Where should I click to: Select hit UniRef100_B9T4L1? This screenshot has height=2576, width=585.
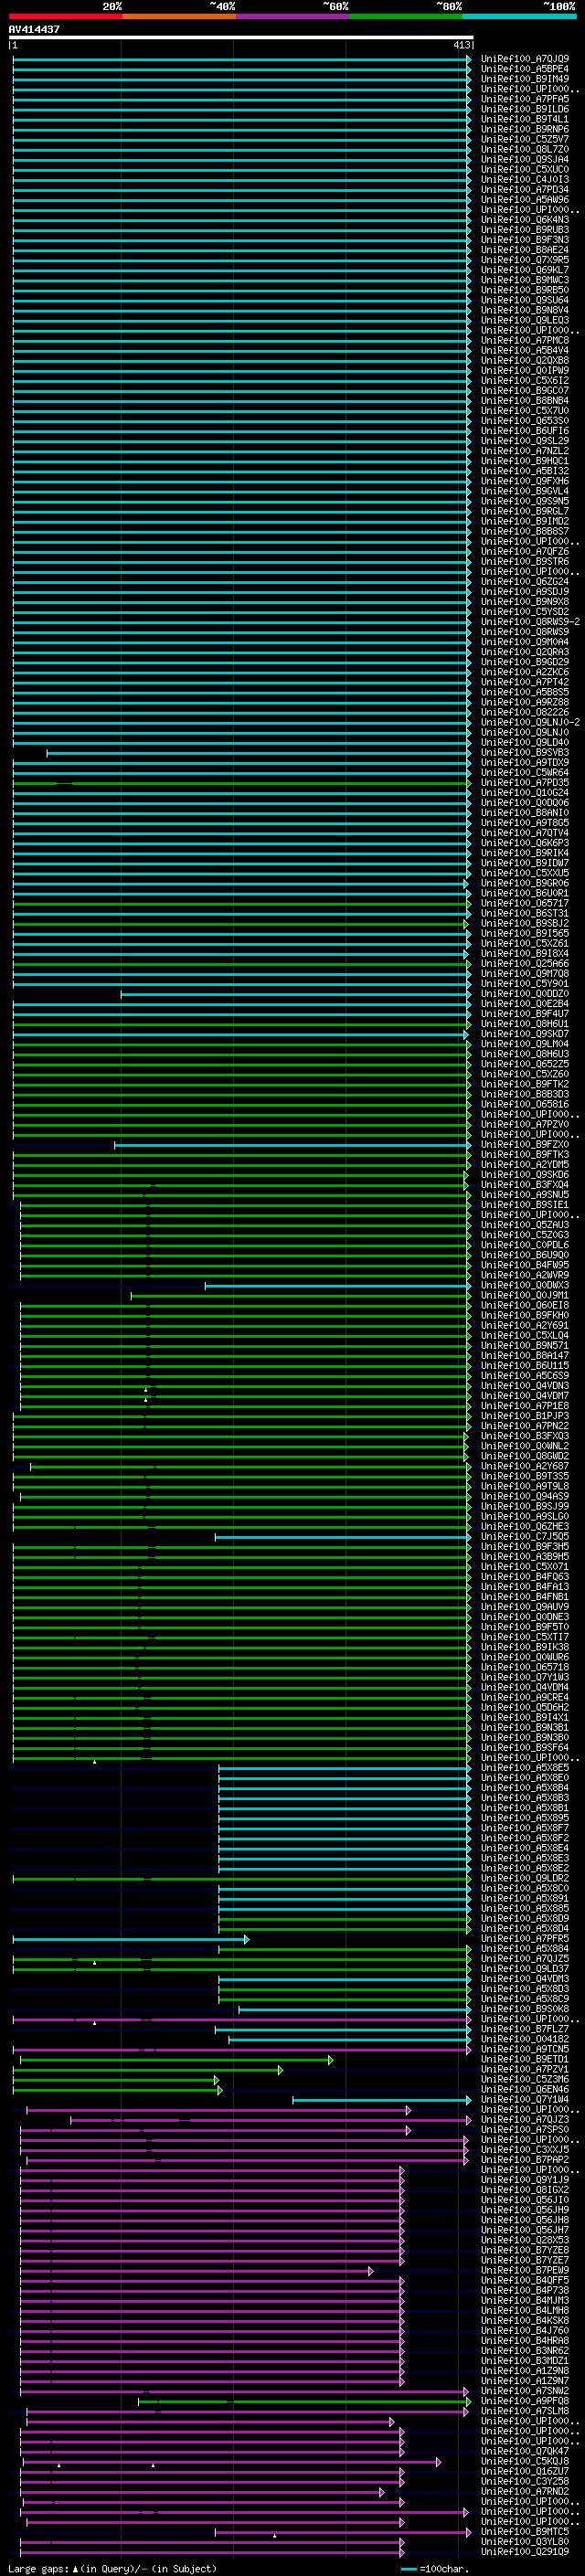pos(525,119)
